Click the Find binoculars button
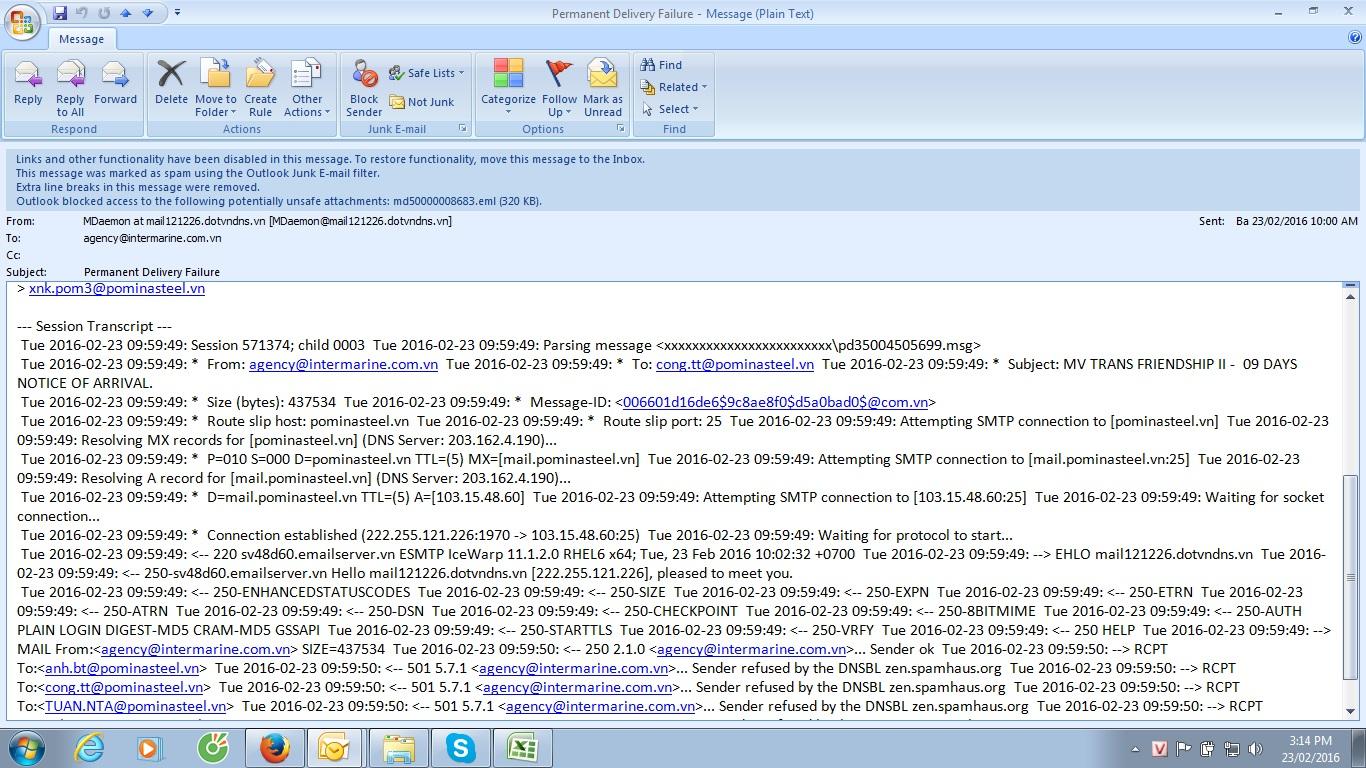1366x768 pixels. 662,65
